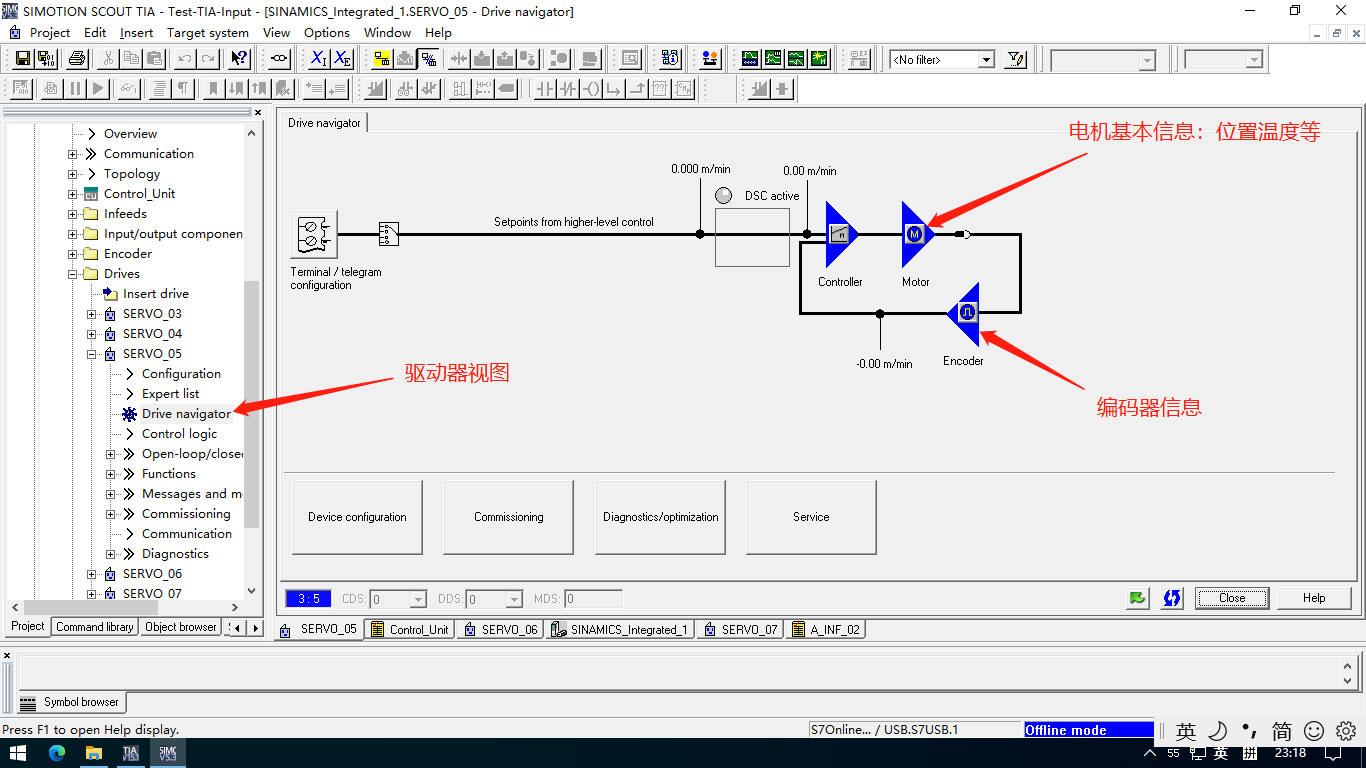Open the DDS dropdown

click(x=514, y=600)
